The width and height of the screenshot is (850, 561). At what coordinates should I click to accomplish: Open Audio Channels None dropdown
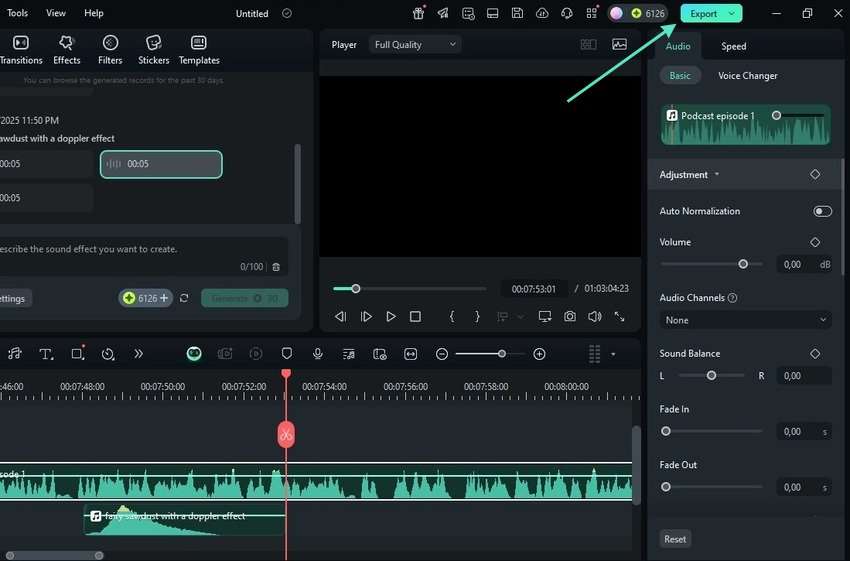(x=745, y=320)
